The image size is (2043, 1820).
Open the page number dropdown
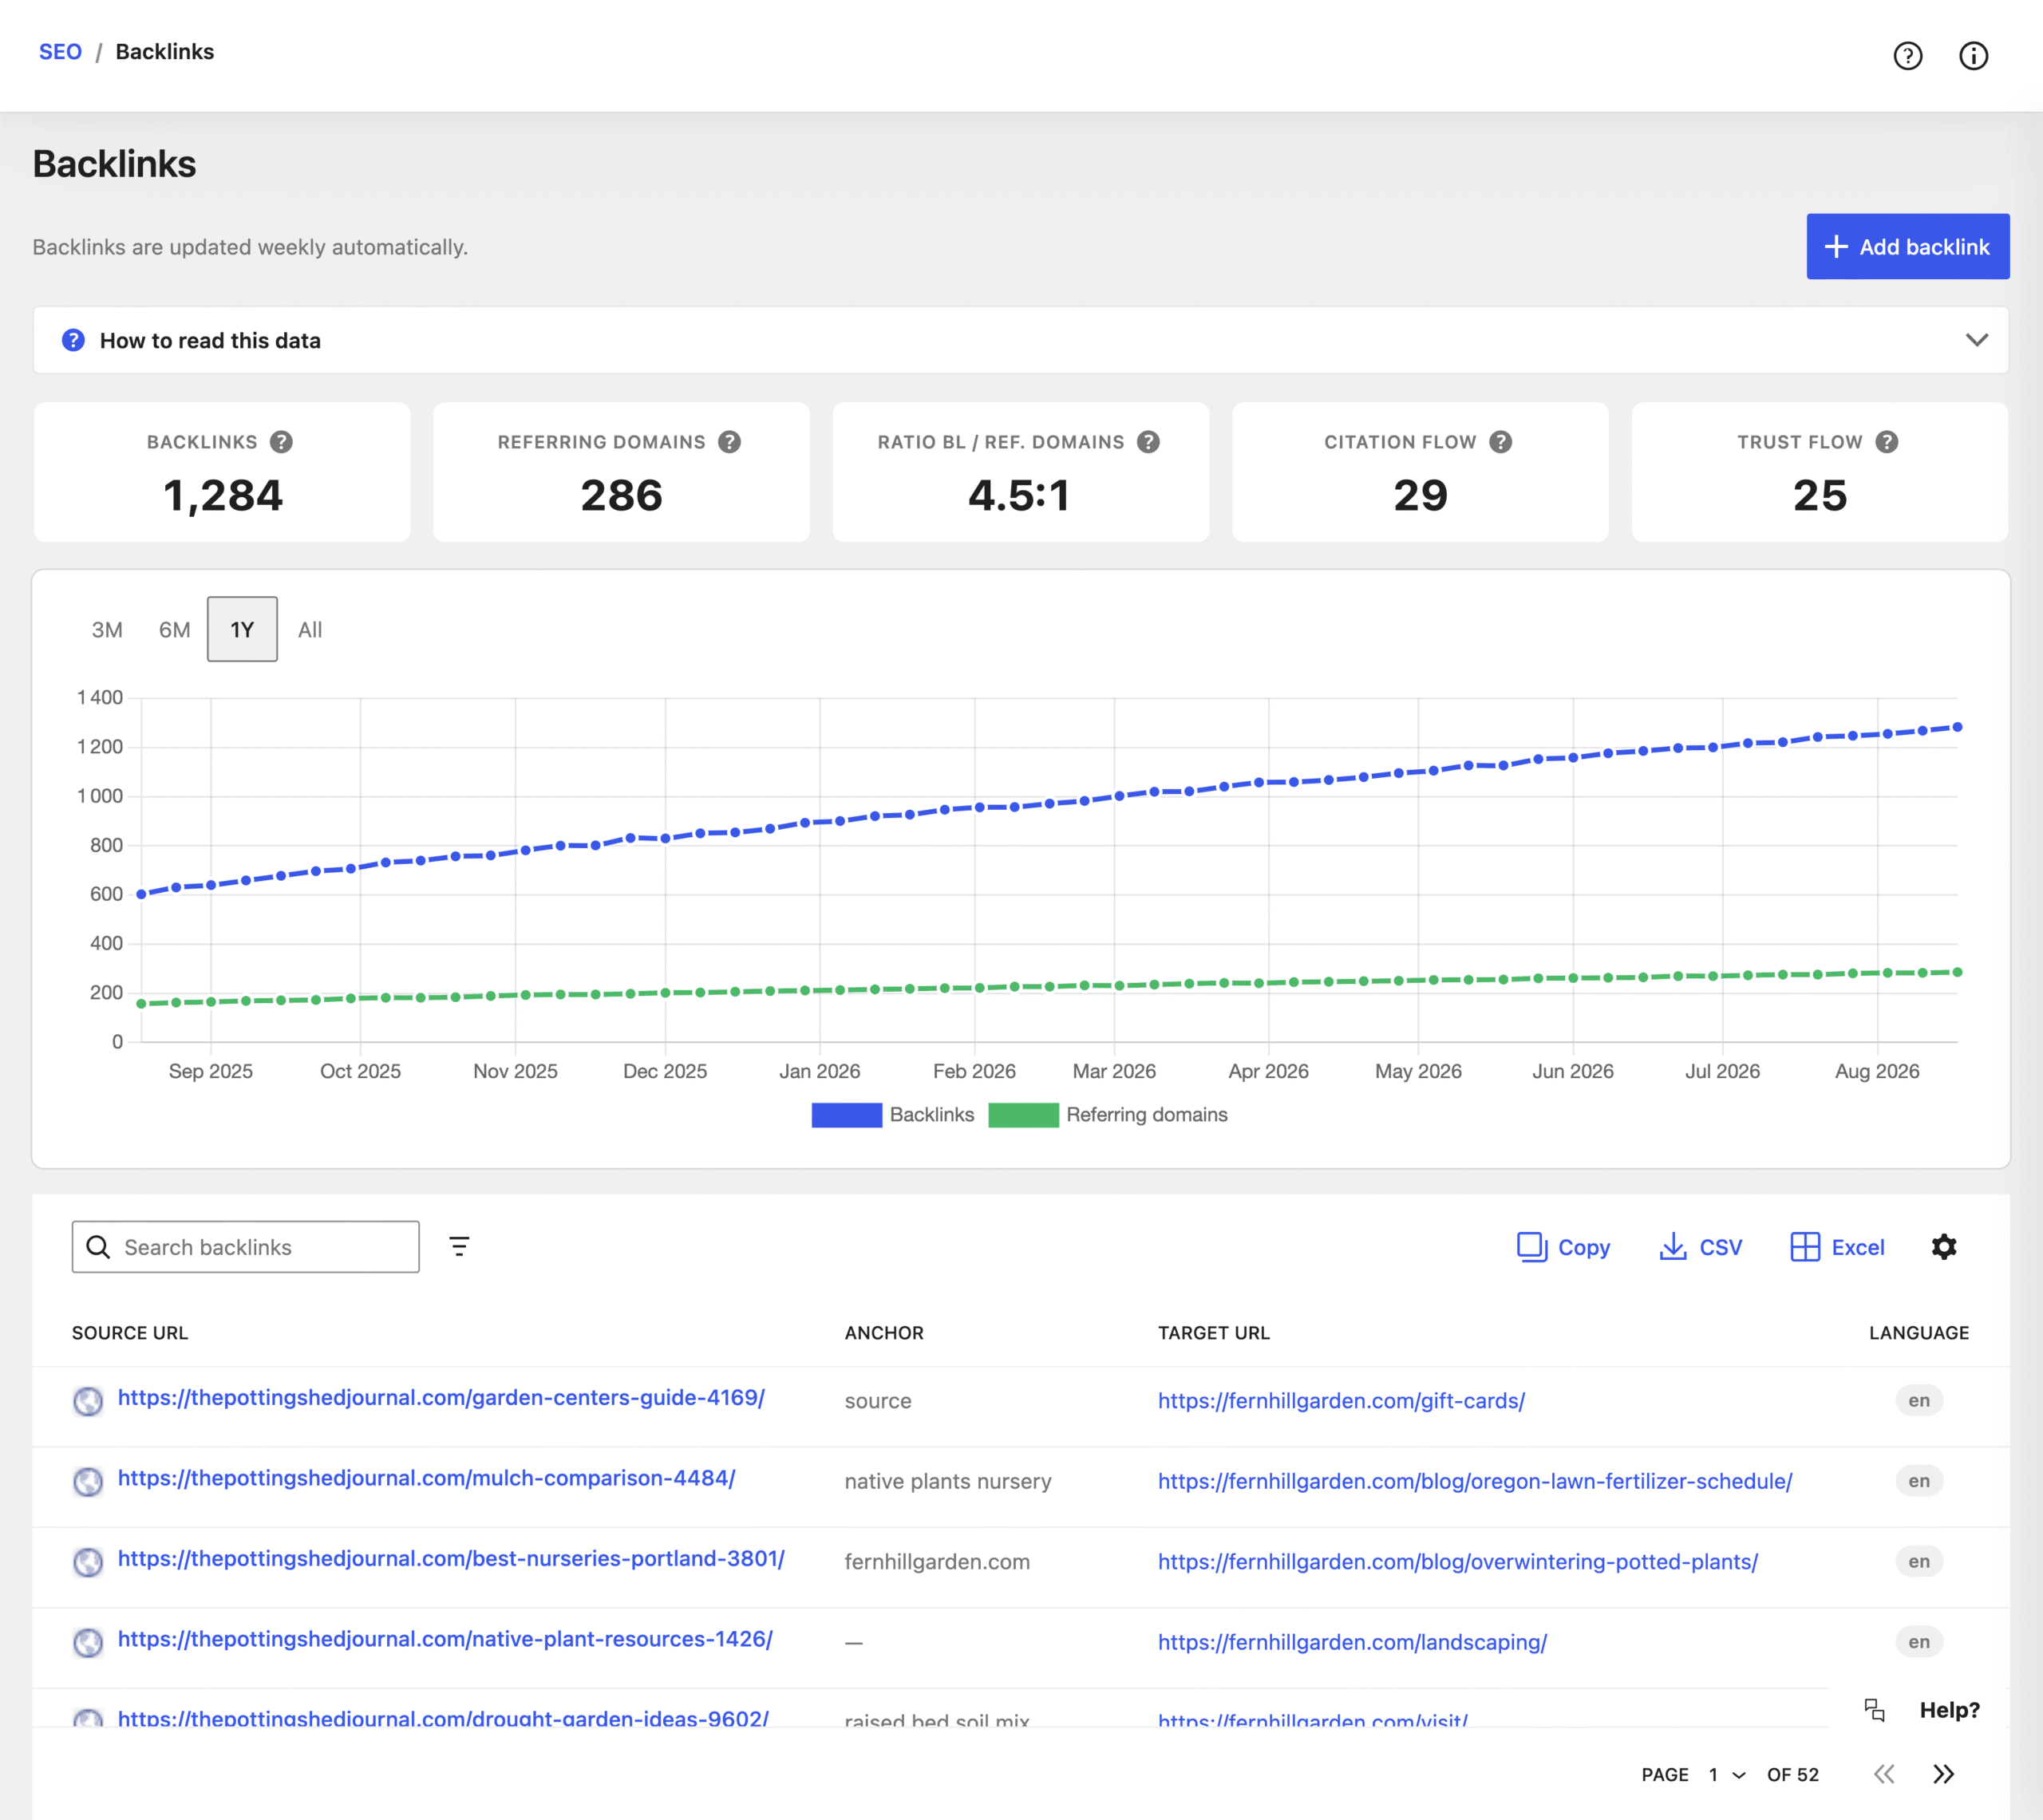[1727, 1775]
